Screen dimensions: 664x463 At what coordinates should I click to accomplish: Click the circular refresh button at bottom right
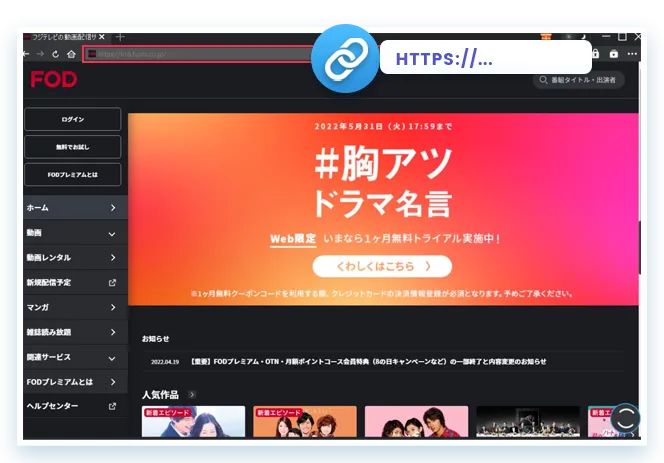click(625, 419)
